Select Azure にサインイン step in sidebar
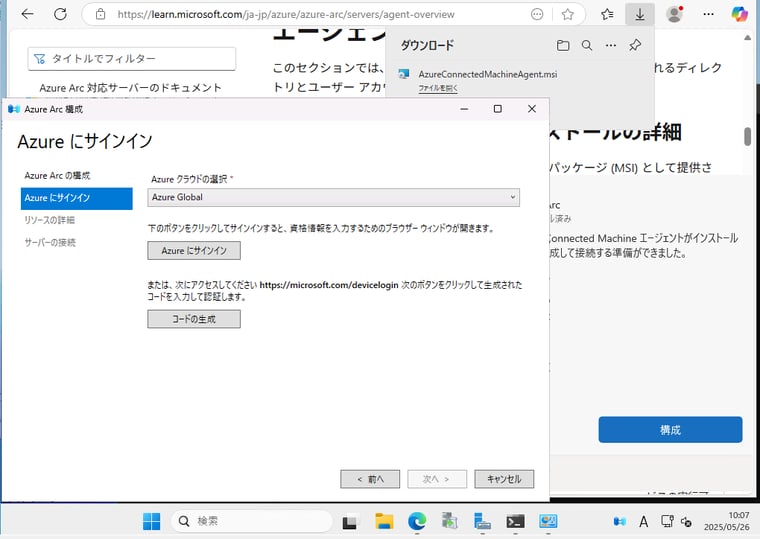This screenshot has width=760, height=539. point(77,198)
